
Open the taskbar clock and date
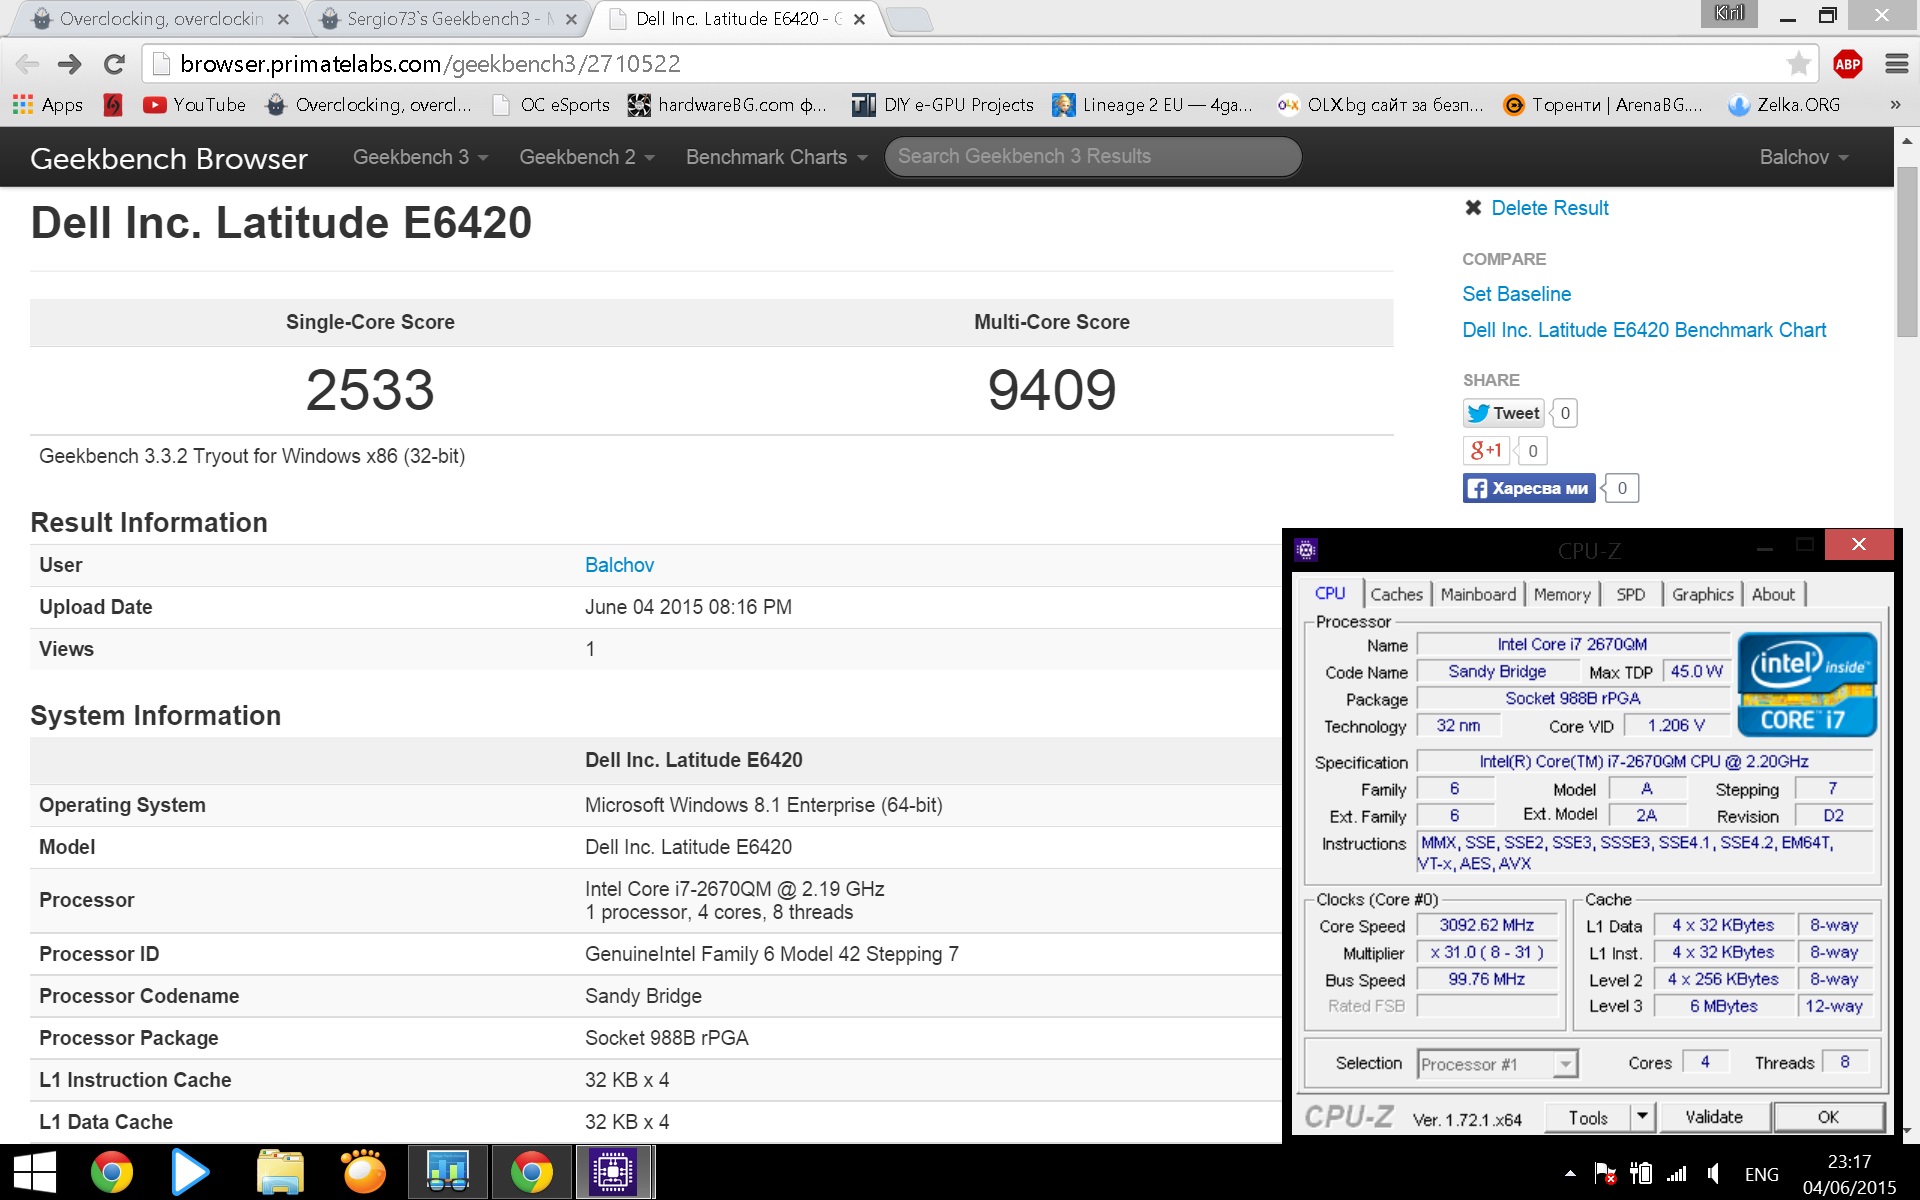click(1849, 1174)
